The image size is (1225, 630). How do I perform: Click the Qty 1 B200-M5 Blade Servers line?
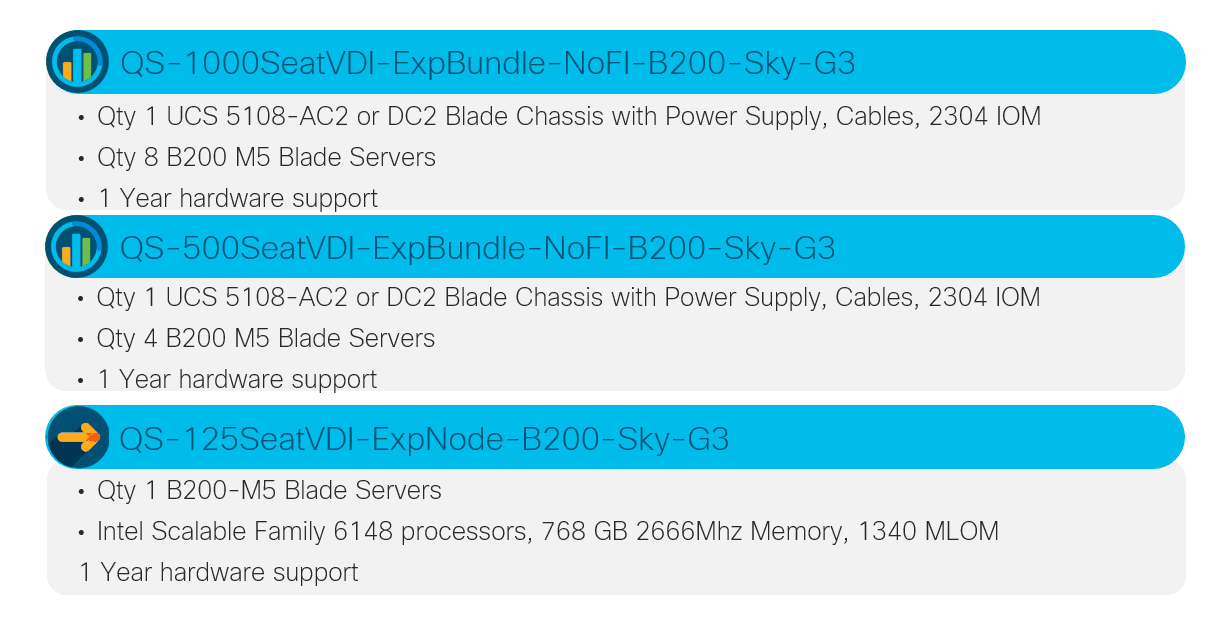(x=269, y=490)
